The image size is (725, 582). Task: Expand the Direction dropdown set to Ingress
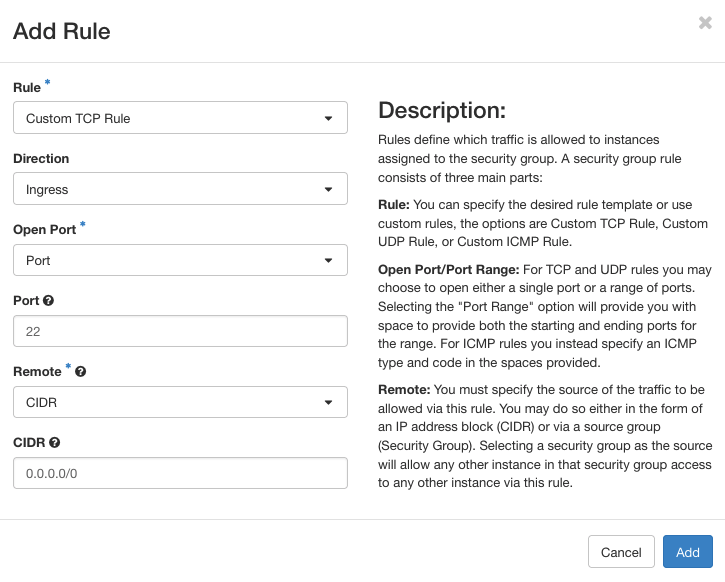pos(180,189)
